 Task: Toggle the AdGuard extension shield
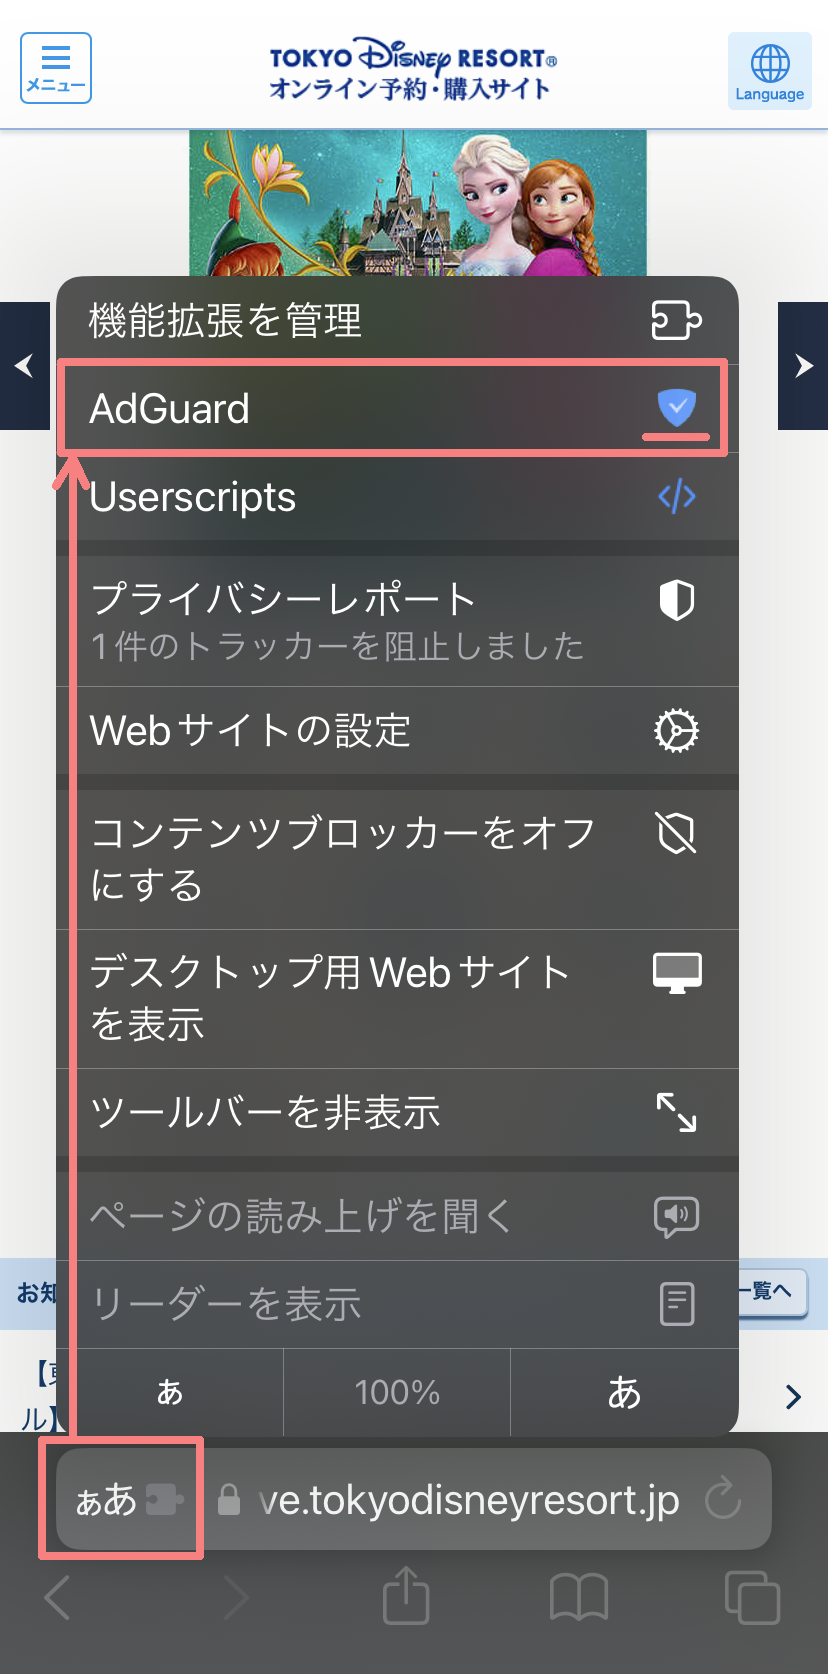(676, 408)
